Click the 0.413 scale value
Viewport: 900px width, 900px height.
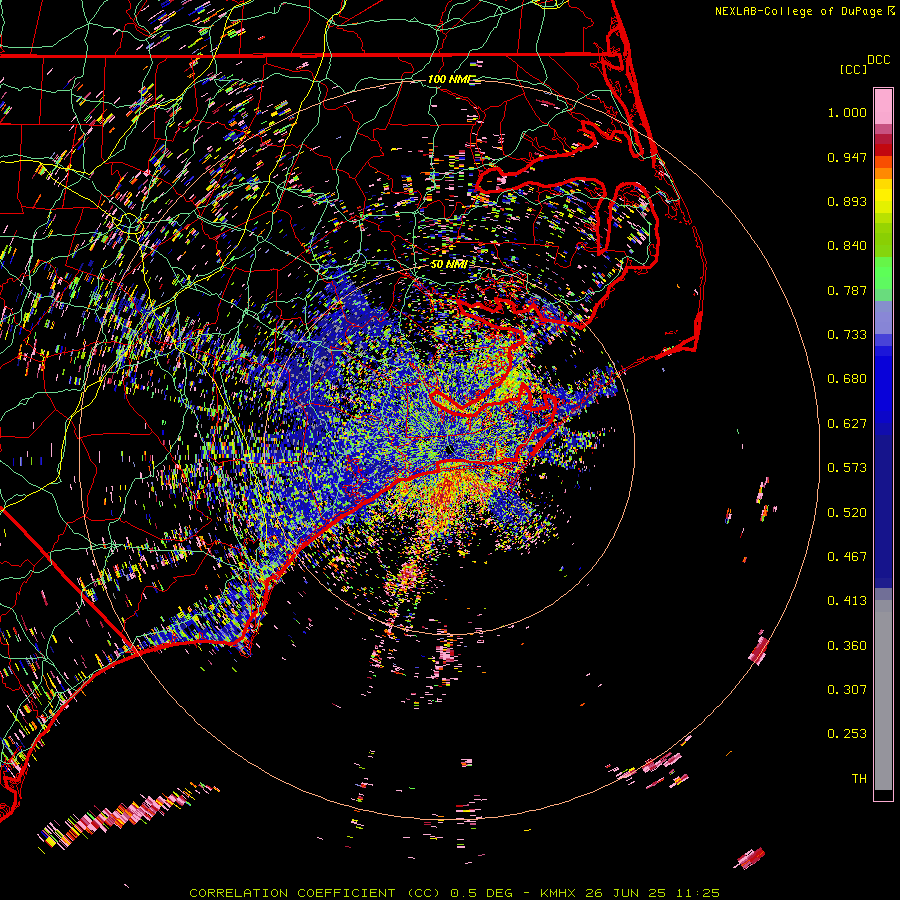847,601
